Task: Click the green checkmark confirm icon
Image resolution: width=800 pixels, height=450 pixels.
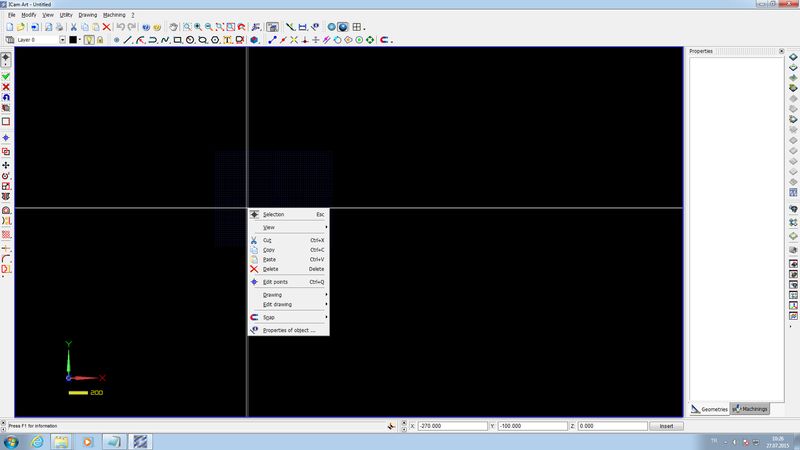Action: tap(6, 76)
